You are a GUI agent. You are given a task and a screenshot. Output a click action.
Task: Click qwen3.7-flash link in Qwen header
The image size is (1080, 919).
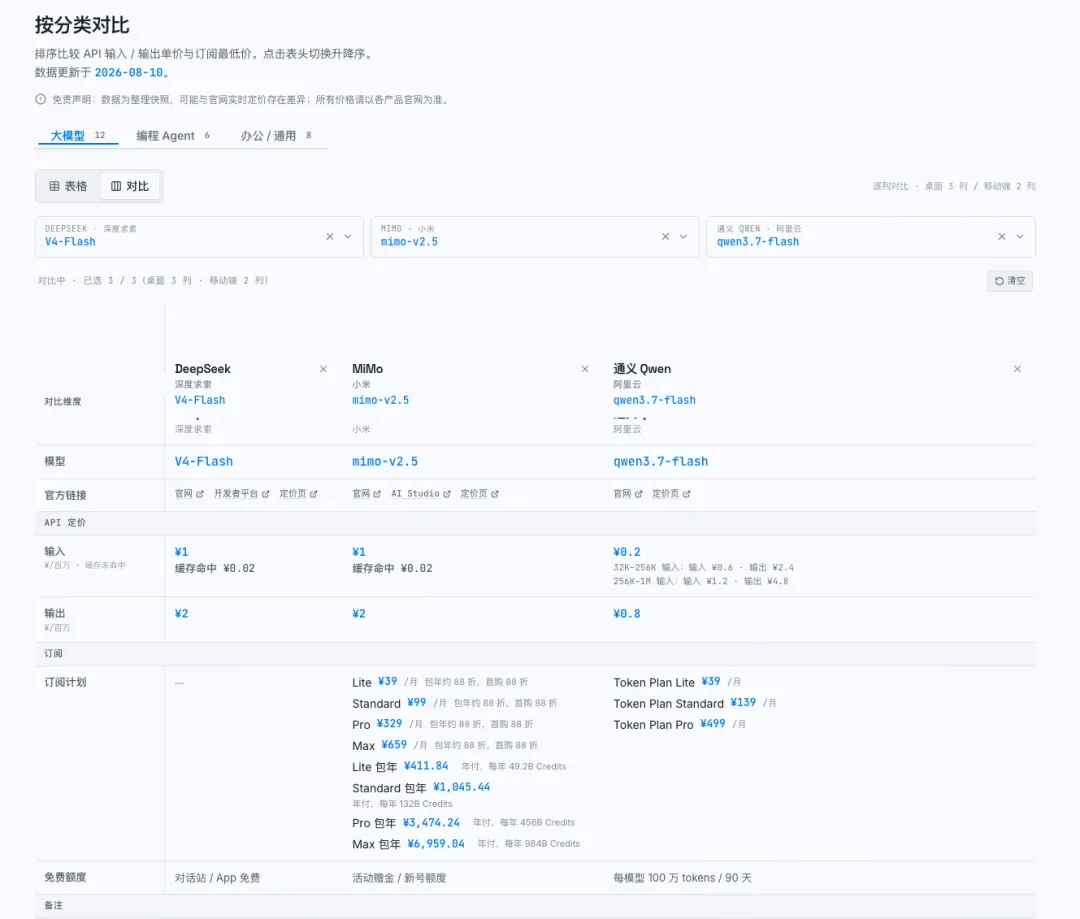click(654, 400)
